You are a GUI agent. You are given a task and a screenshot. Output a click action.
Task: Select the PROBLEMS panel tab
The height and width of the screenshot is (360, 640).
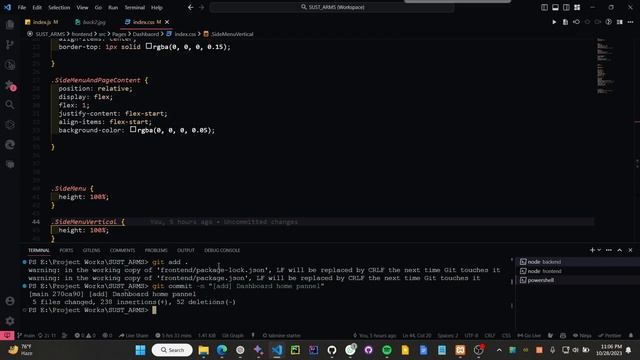[156, 250]
